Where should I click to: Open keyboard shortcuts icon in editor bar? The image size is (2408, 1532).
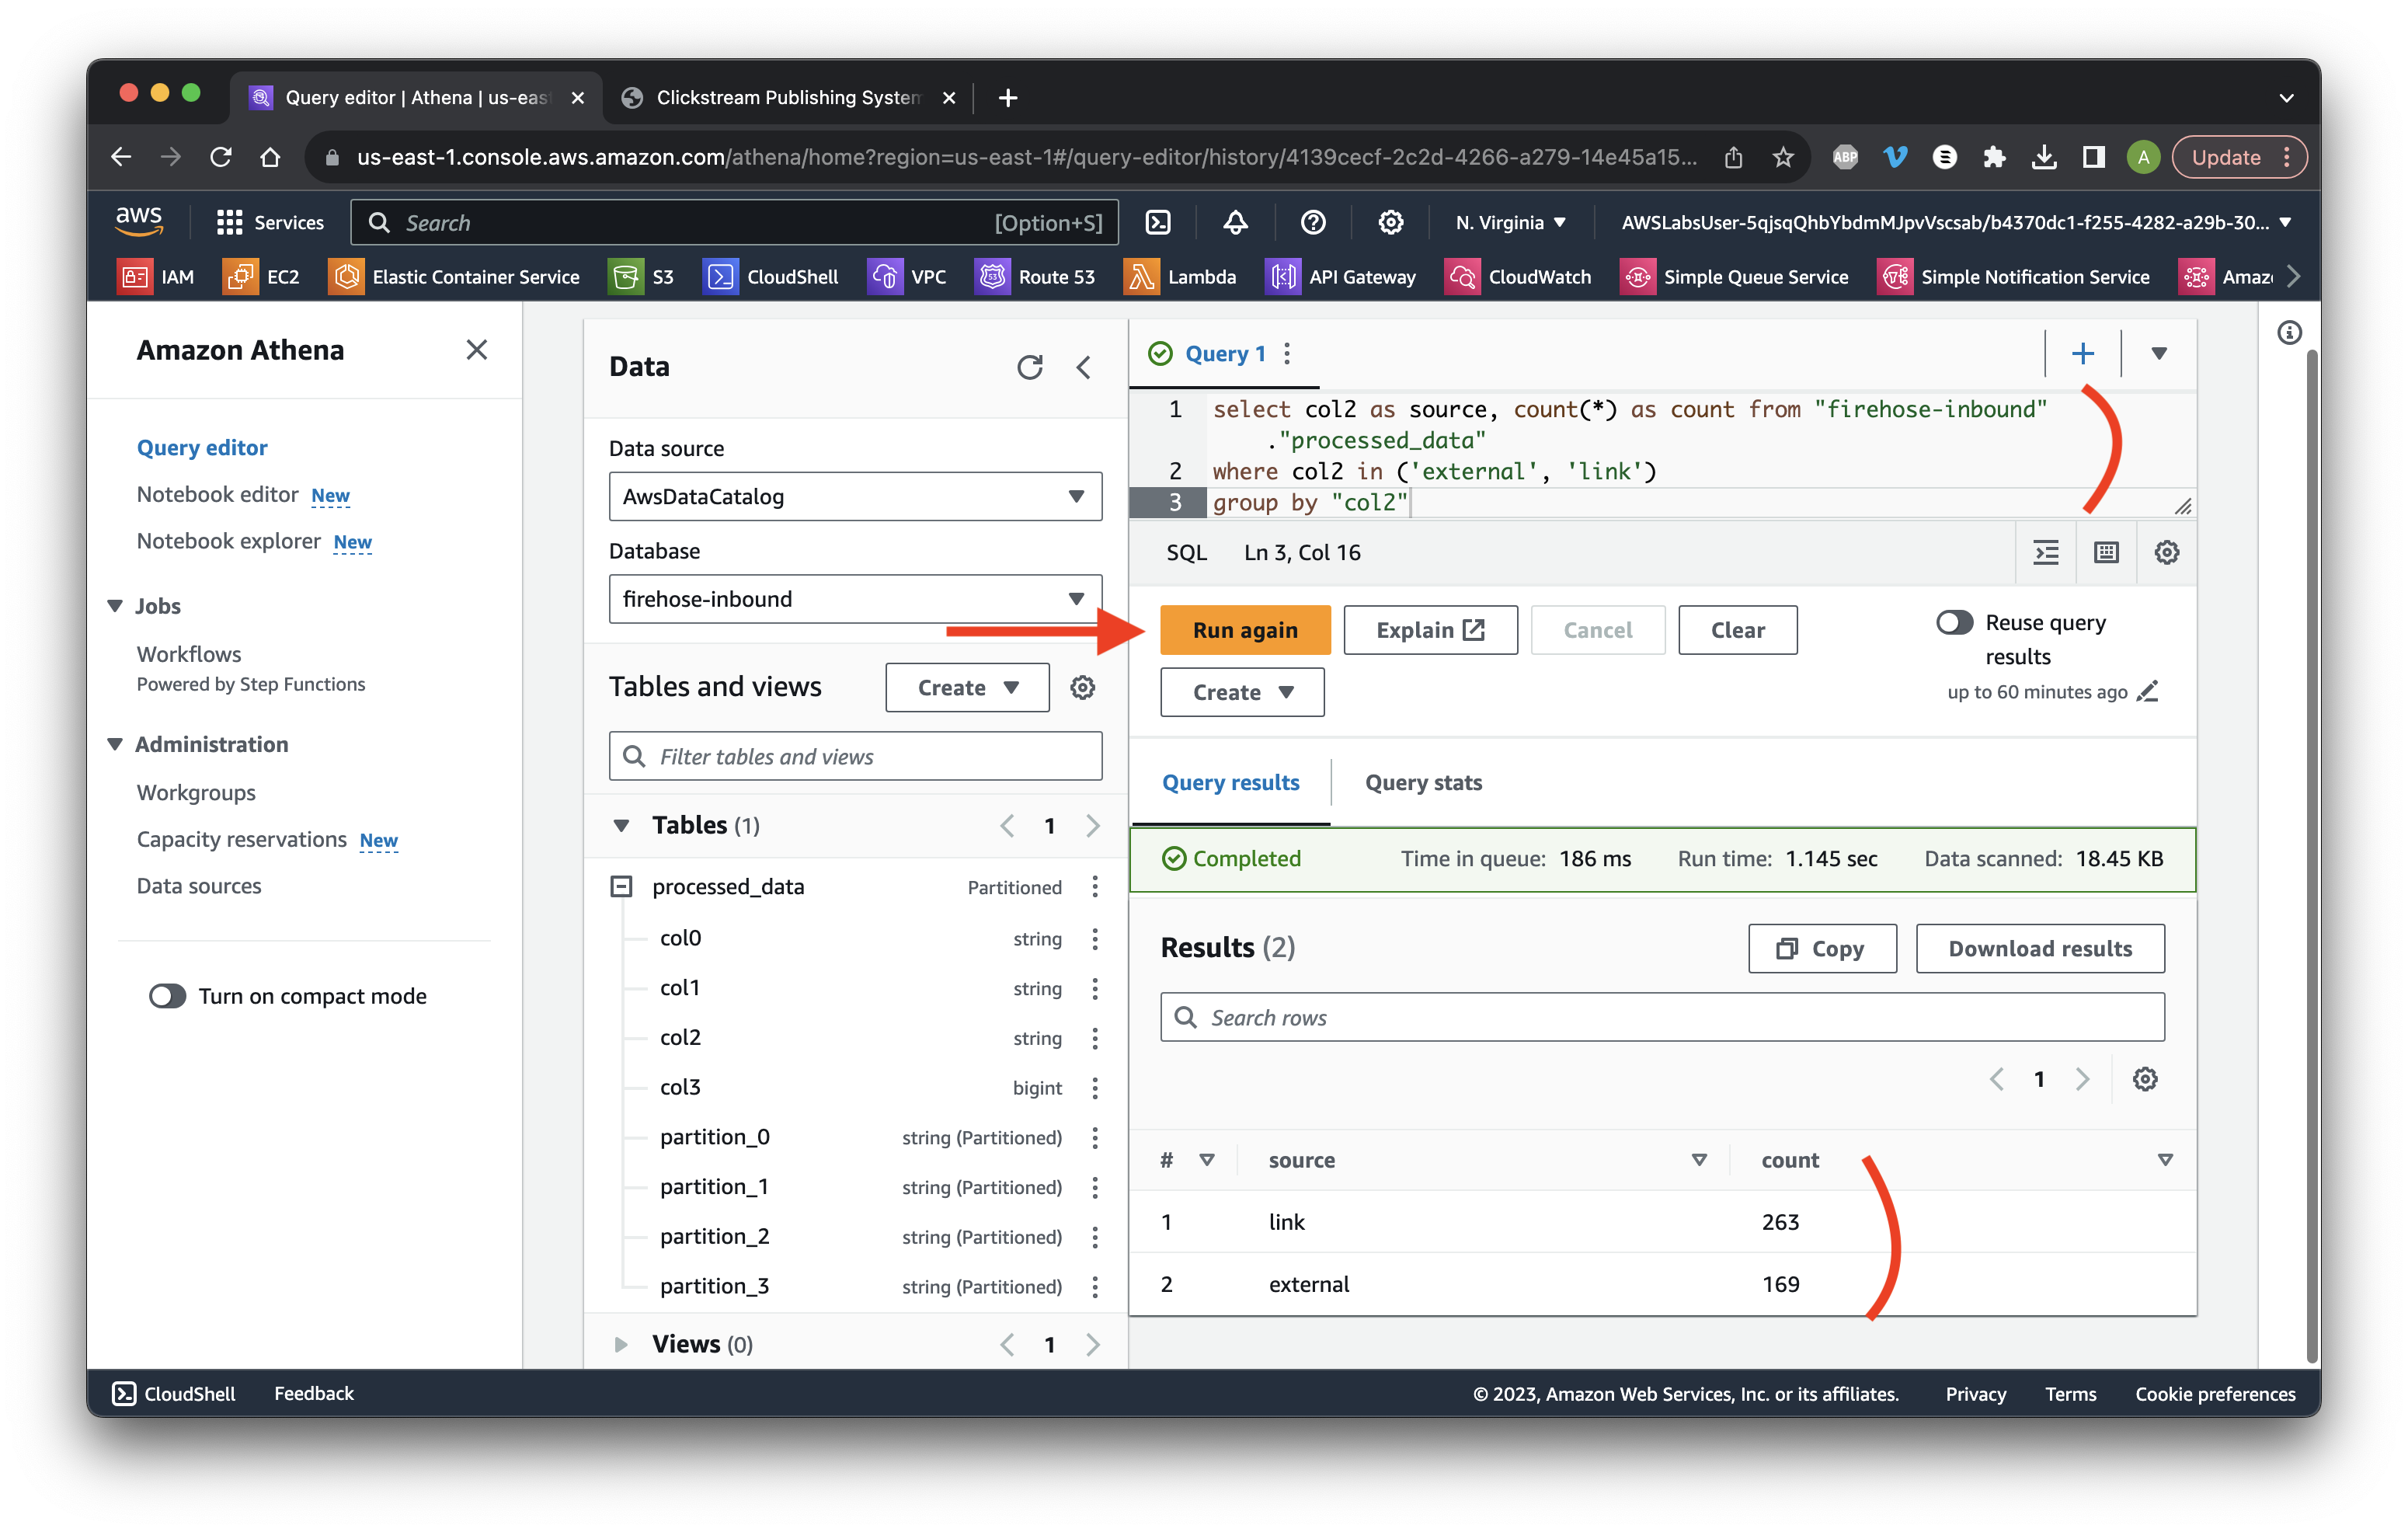[2106, 552]
